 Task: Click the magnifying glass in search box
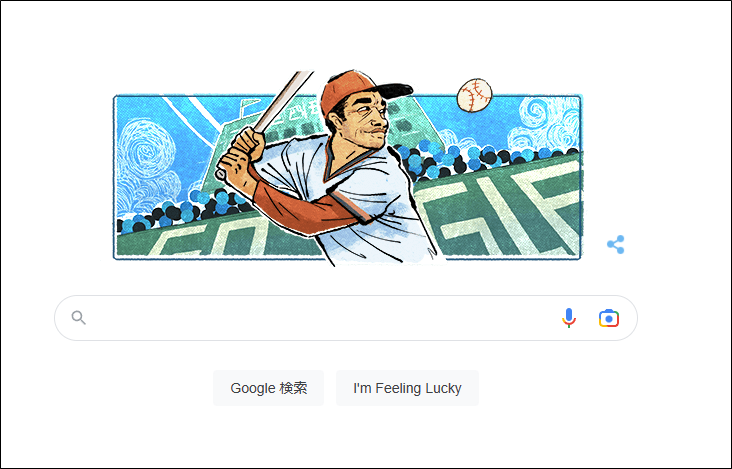[x=78, y=318]
